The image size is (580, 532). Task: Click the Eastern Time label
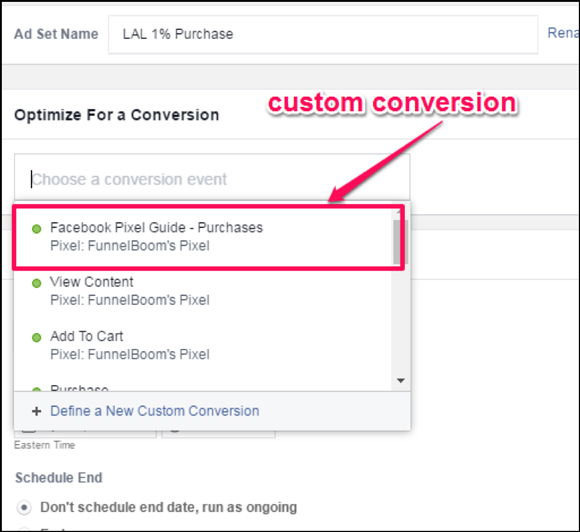point(44,445)
